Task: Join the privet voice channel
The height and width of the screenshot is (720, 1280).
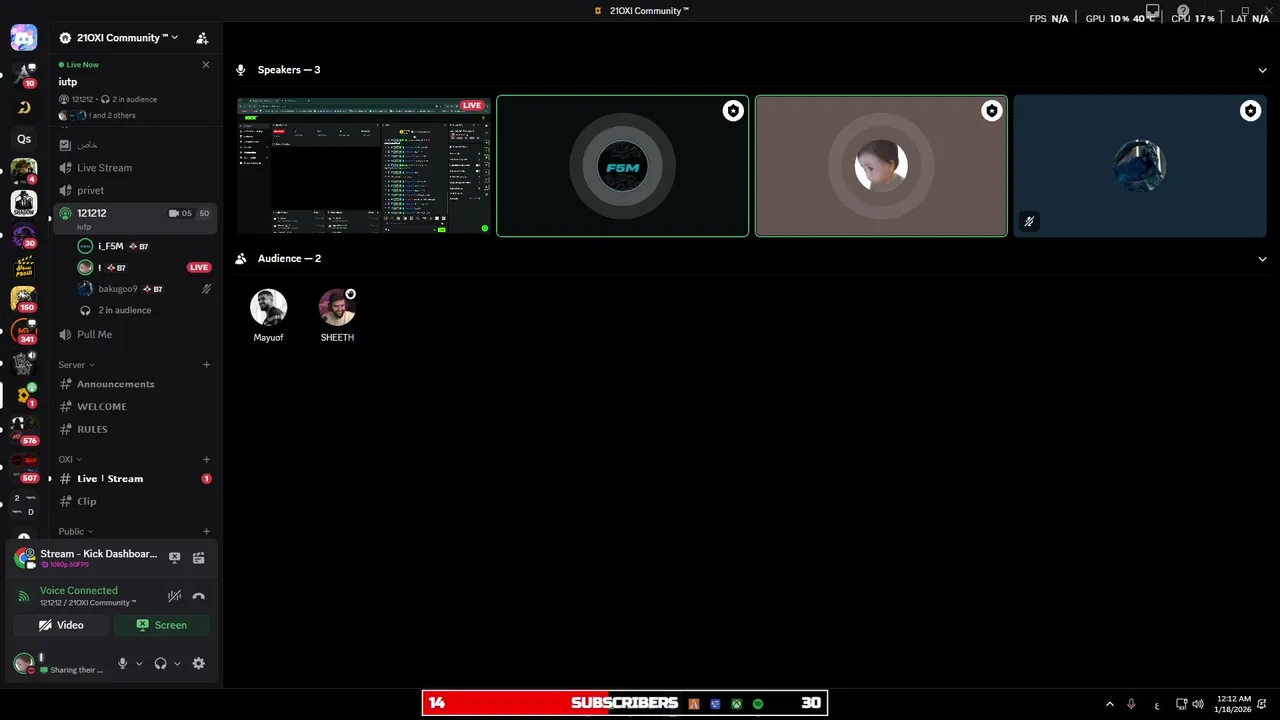Action: (x=135, y=190)
